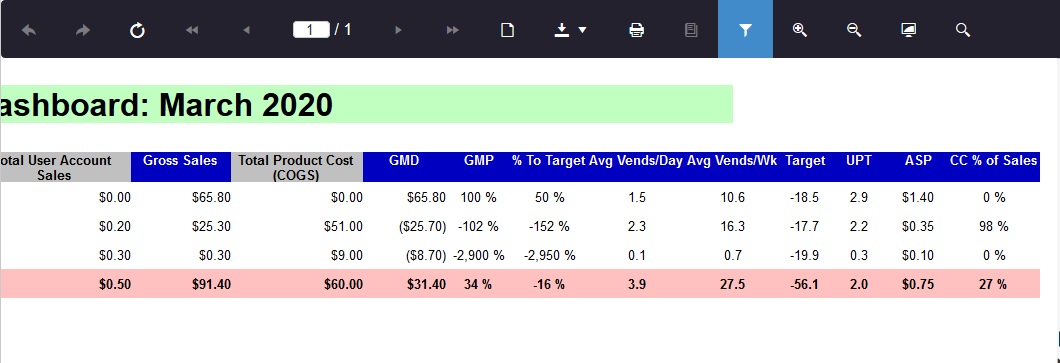Select the 27.5 total Avg Vends/Wk

(733, 285)
